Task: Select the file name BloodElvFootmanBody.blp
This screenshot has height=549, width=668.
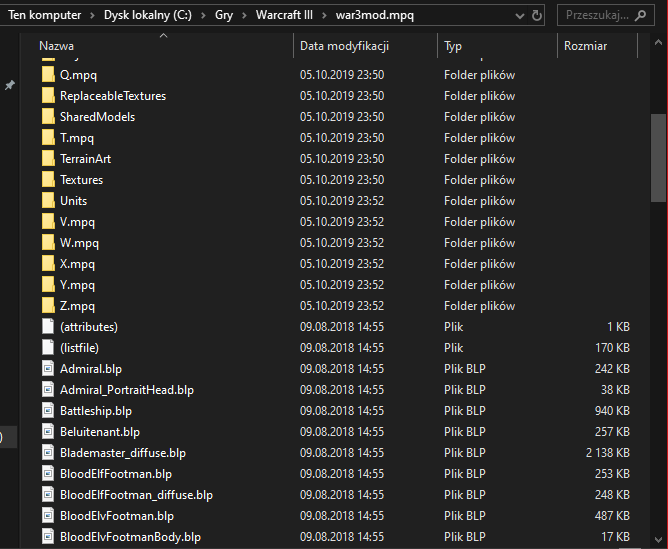Action: [x=130, y=537]
